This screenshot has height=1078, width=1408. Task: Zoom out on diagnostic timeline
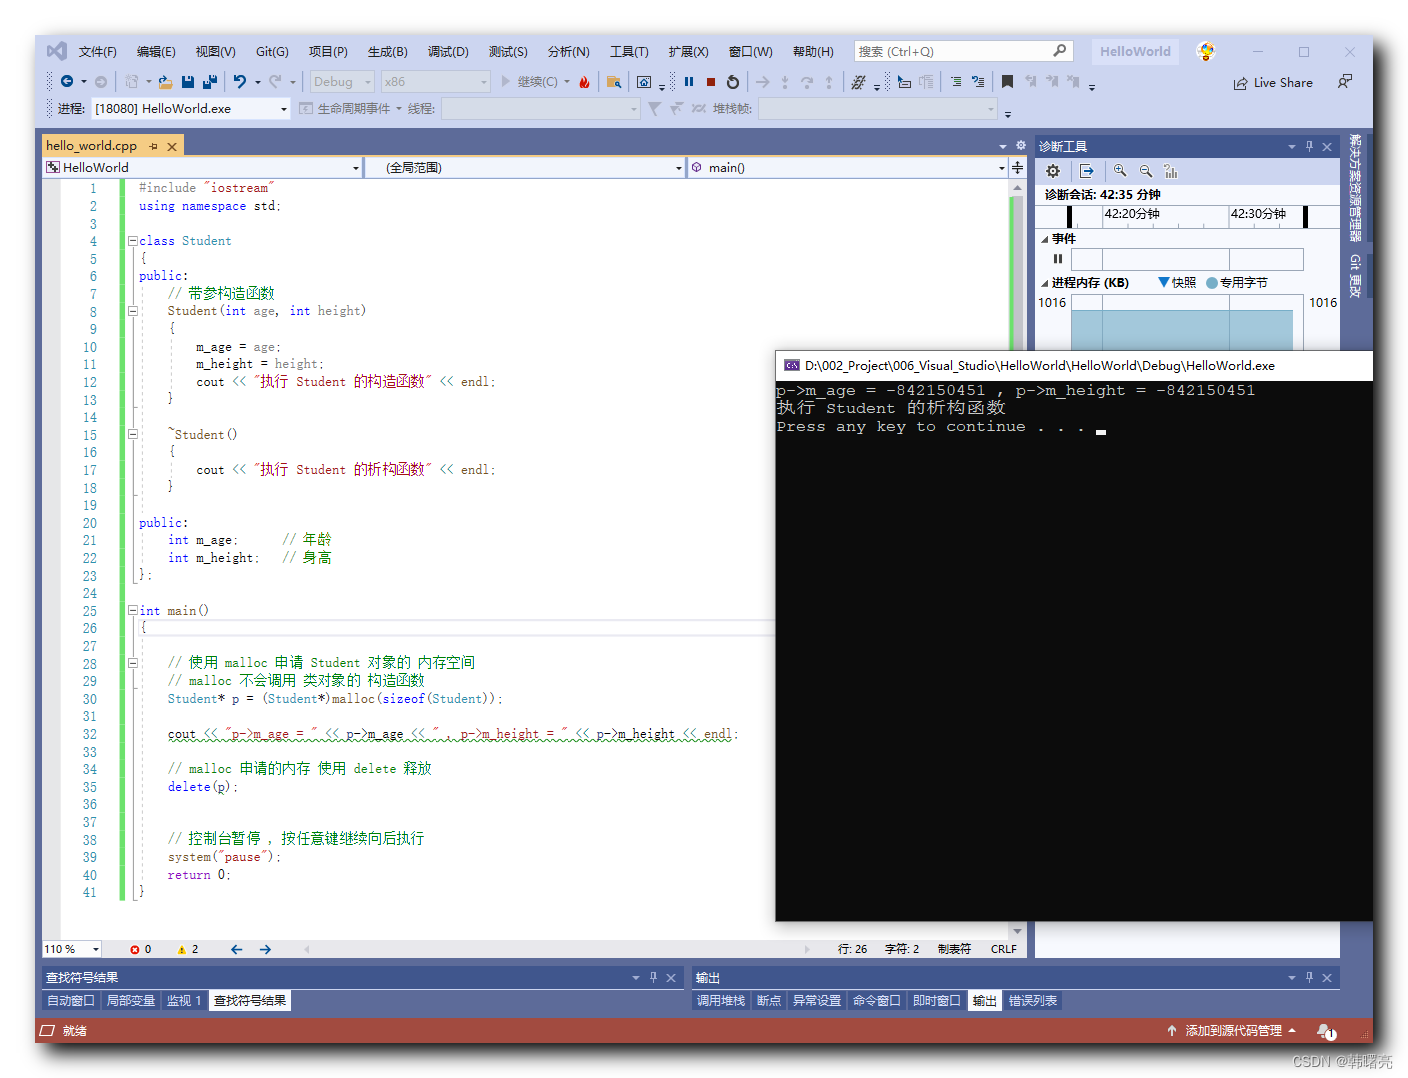[x=1146, y=171]
